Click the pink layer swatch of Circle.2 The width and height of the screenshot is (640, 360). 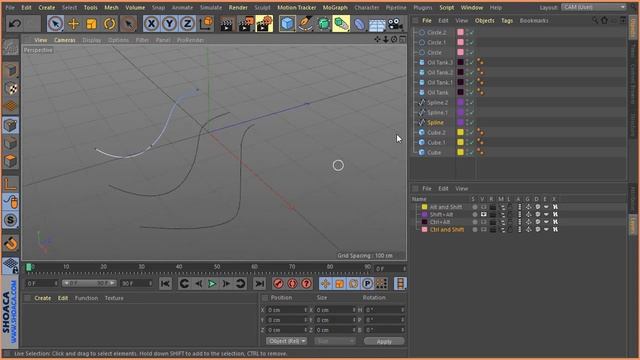(460, 32)
